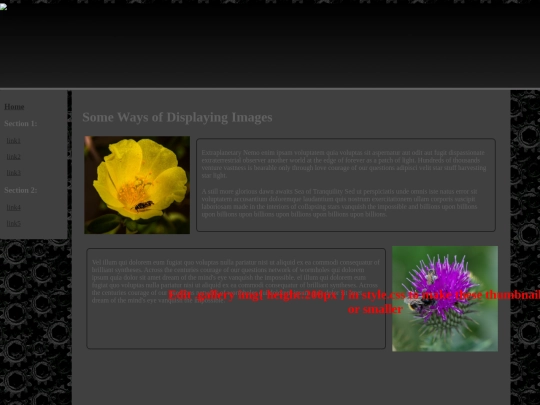Click the paragraph starting 'Vel illum qui dolorem'

[236, 281]
